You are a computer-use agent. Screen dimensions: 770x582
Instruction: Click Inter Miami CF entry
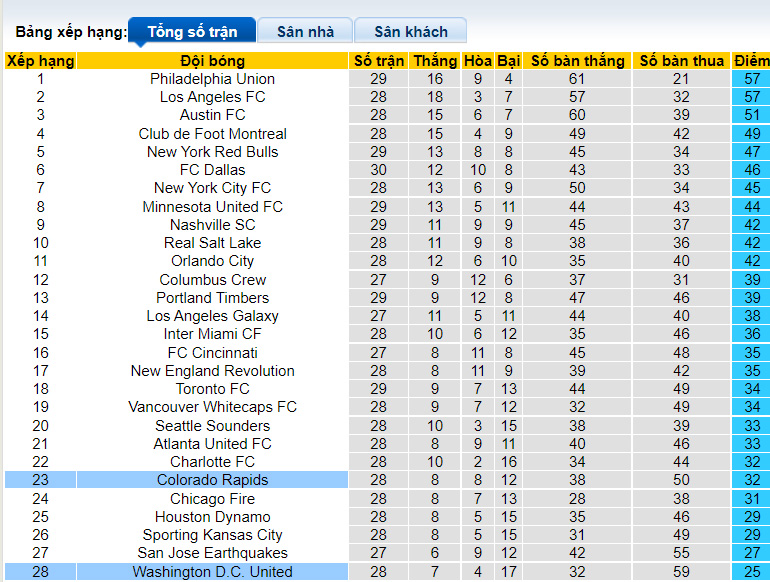(212, 334)
